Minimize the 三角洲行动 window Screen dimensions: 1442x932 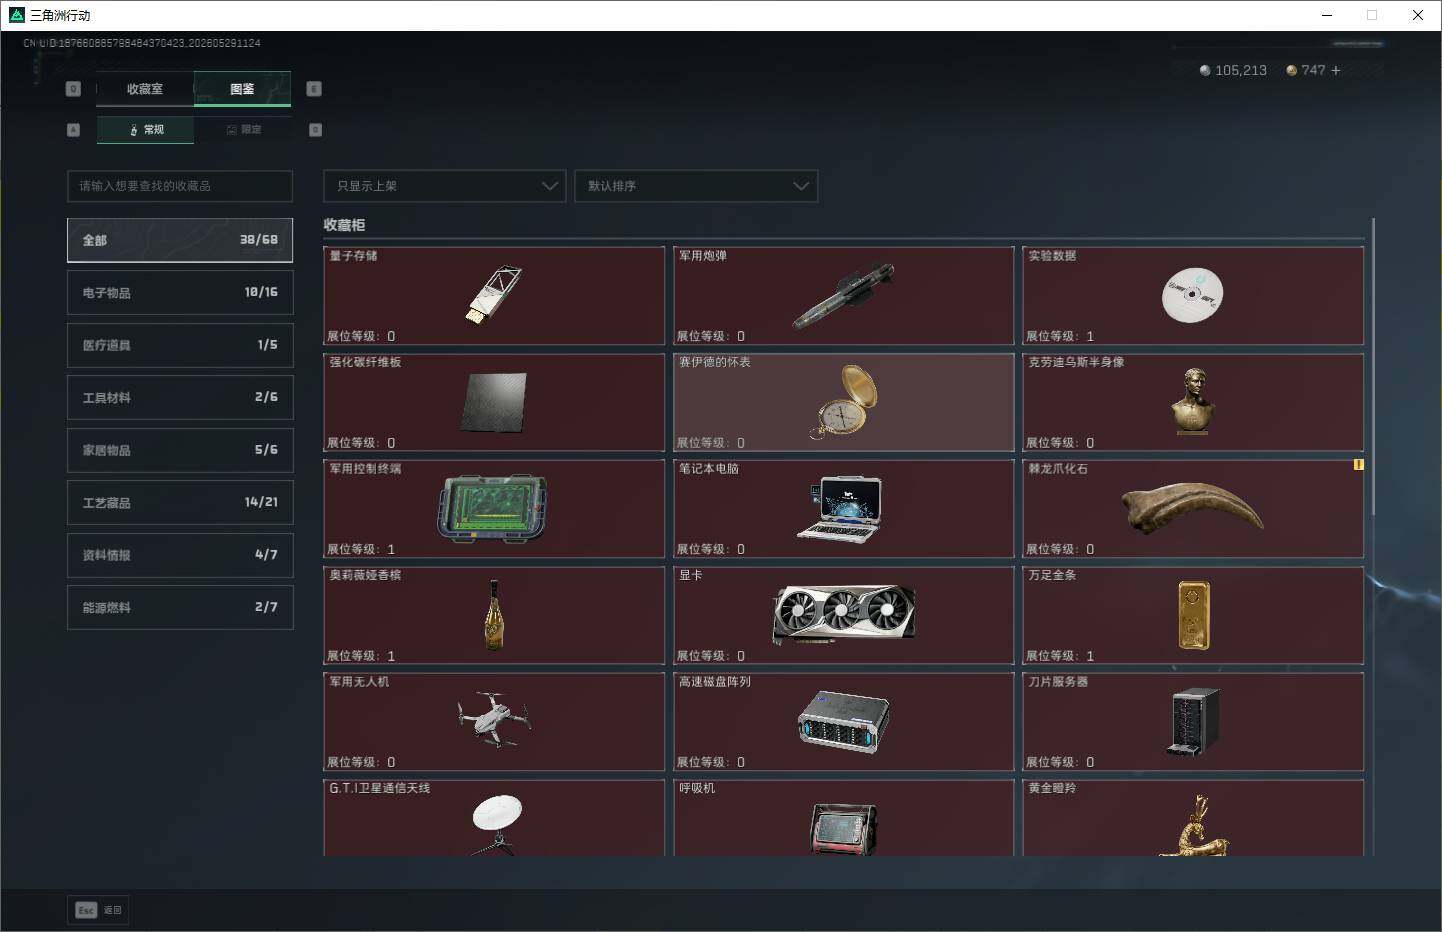(x=1327, y=15)
